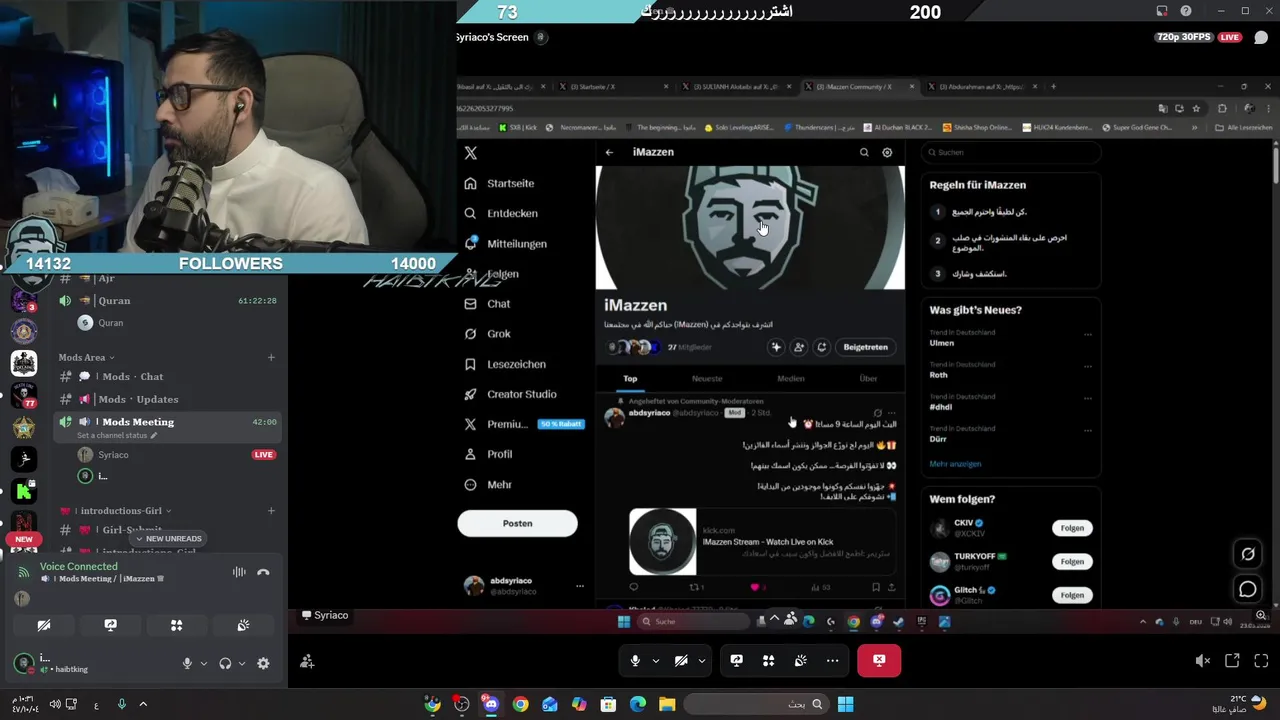The width and height of the screenshot is (1280, 720).
Task: Click show chat speech bubble on stream edge
Action: click(x=1248, y=589)
